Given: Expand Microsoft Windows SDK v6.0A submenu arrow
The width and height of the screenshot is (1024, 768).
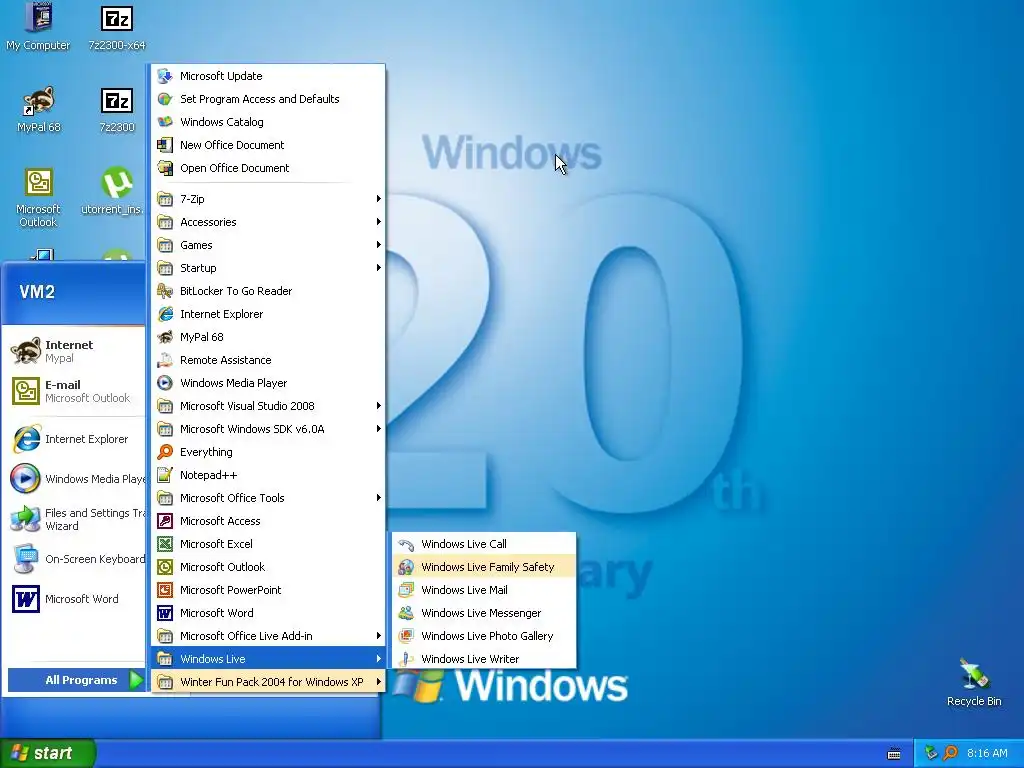Looking at the screenshot, I should [378, 429].
